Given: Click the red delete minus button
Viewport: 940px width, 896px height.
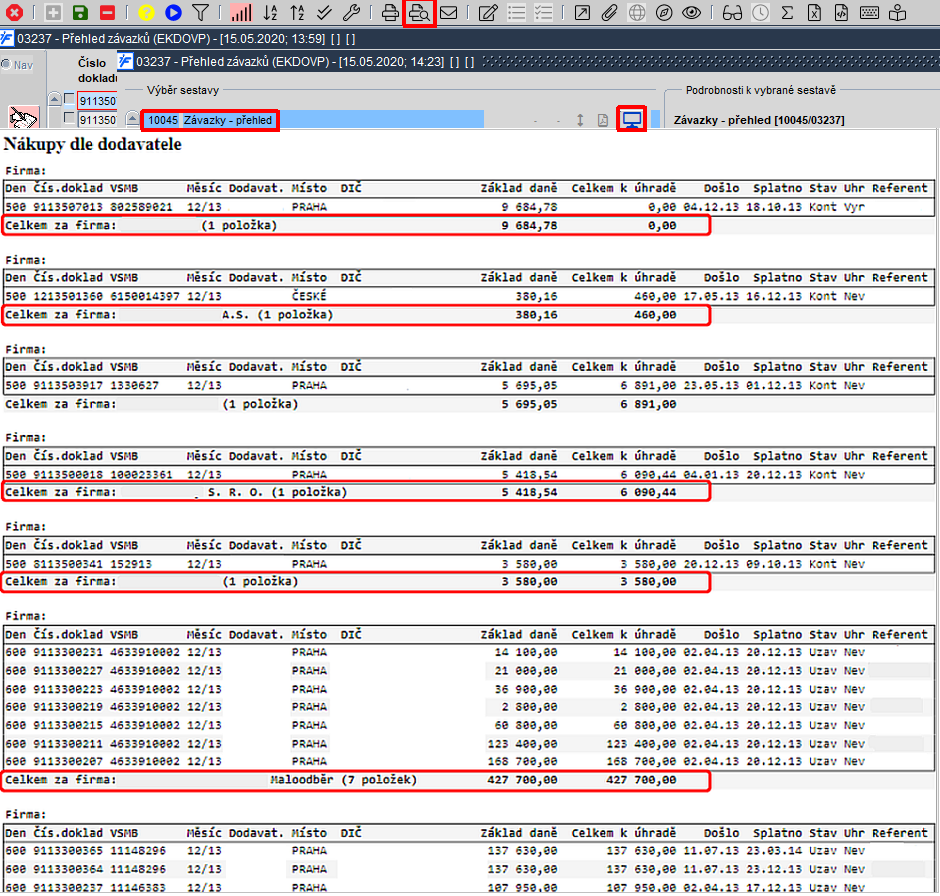Looking at the screenshot, I should [x=107, y=13].
